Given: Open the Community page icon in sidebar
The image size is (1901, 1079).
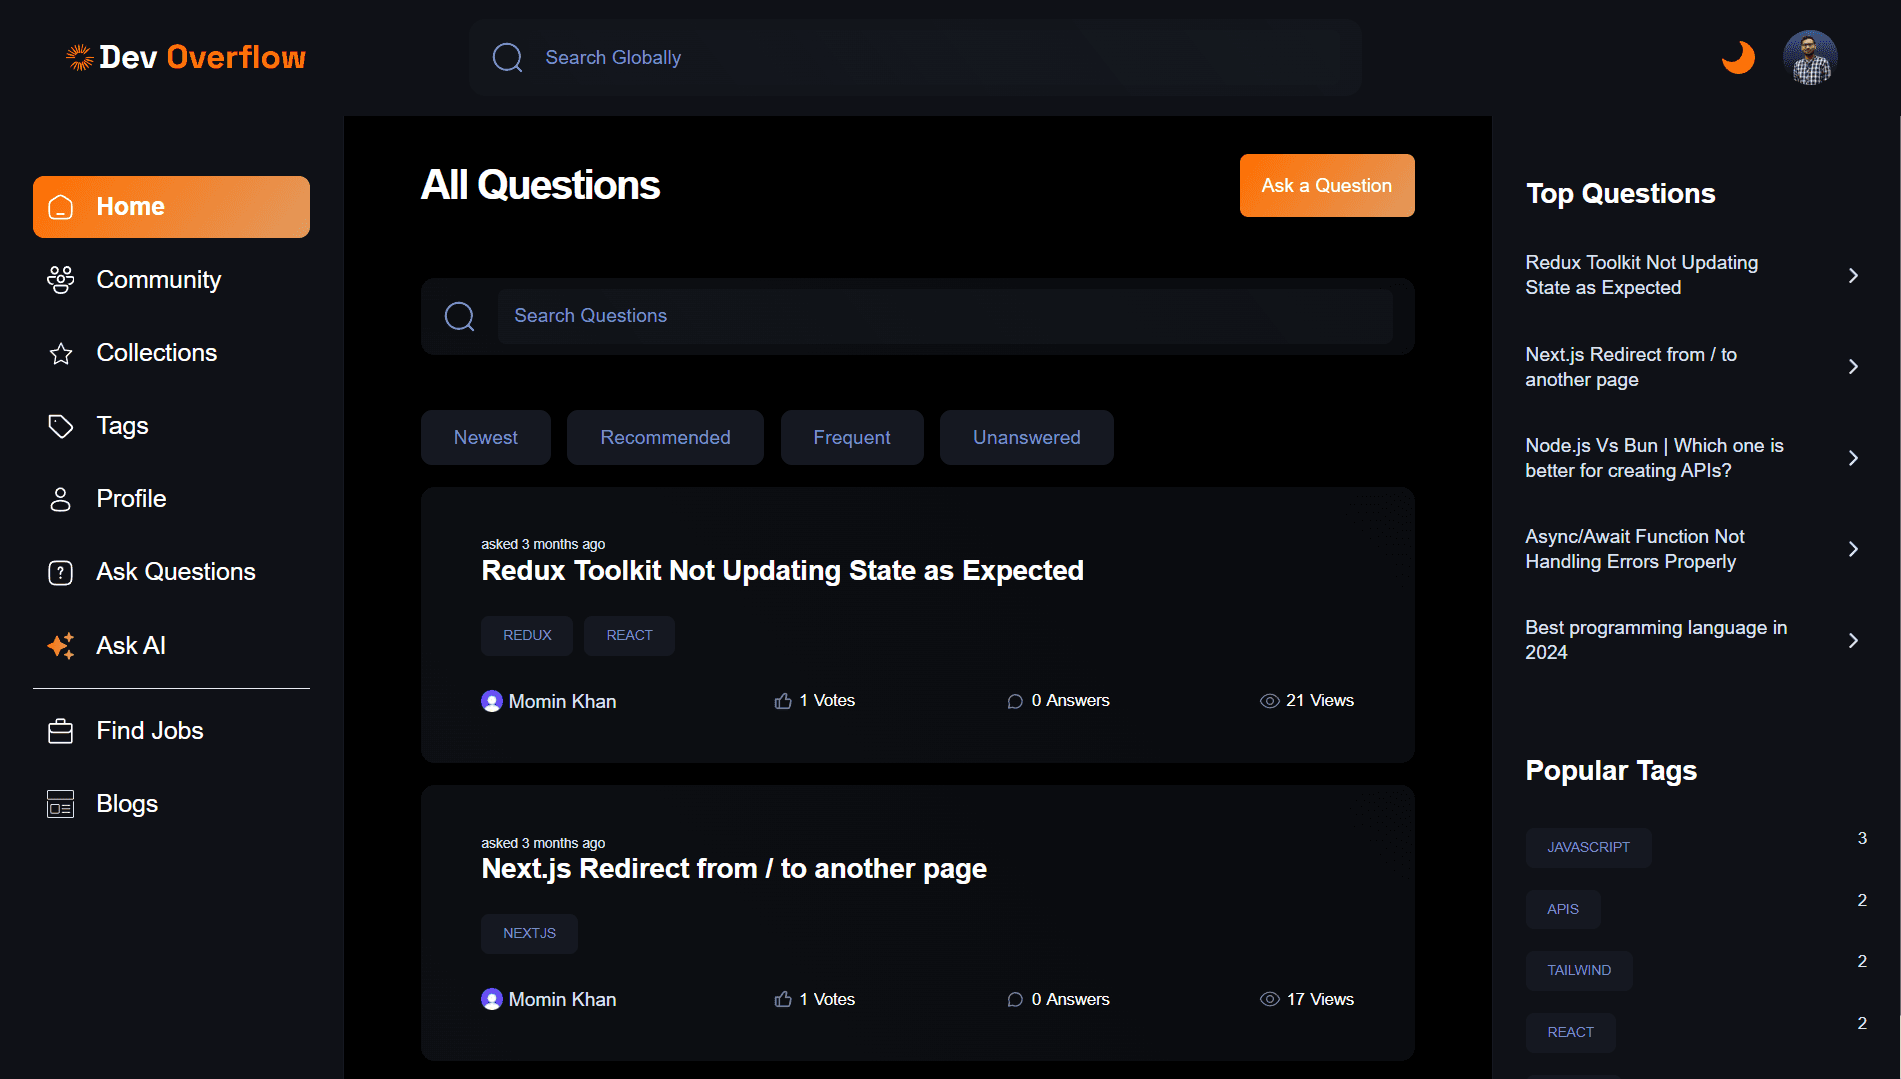Looking at the screenshot, I should point(61,280).
